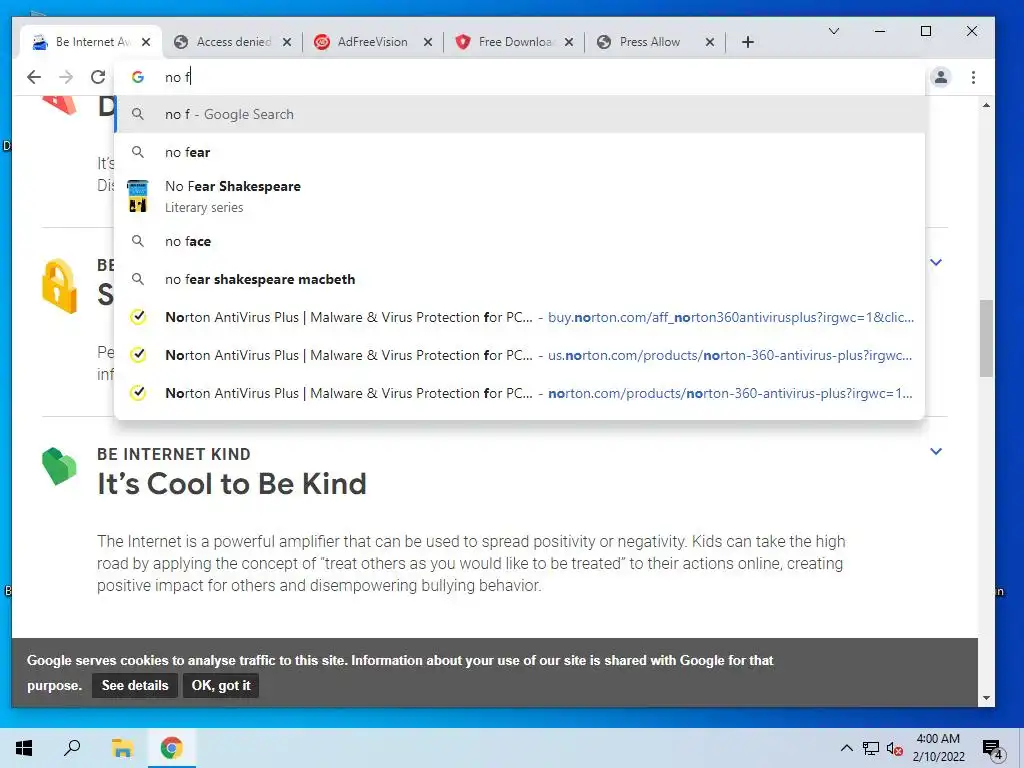This screenshot has width=1024, height=768.
Task: Go back using the browser back arrow
Action: point(34,77)
